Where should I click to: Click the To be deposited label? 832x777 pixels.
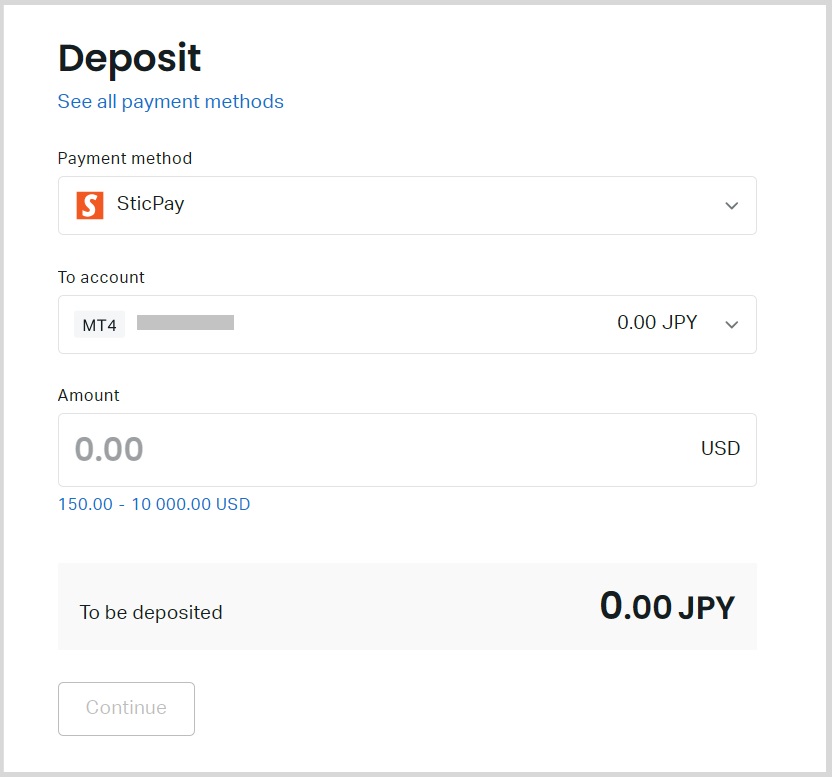pyautogui.click(x=151, y=612)
